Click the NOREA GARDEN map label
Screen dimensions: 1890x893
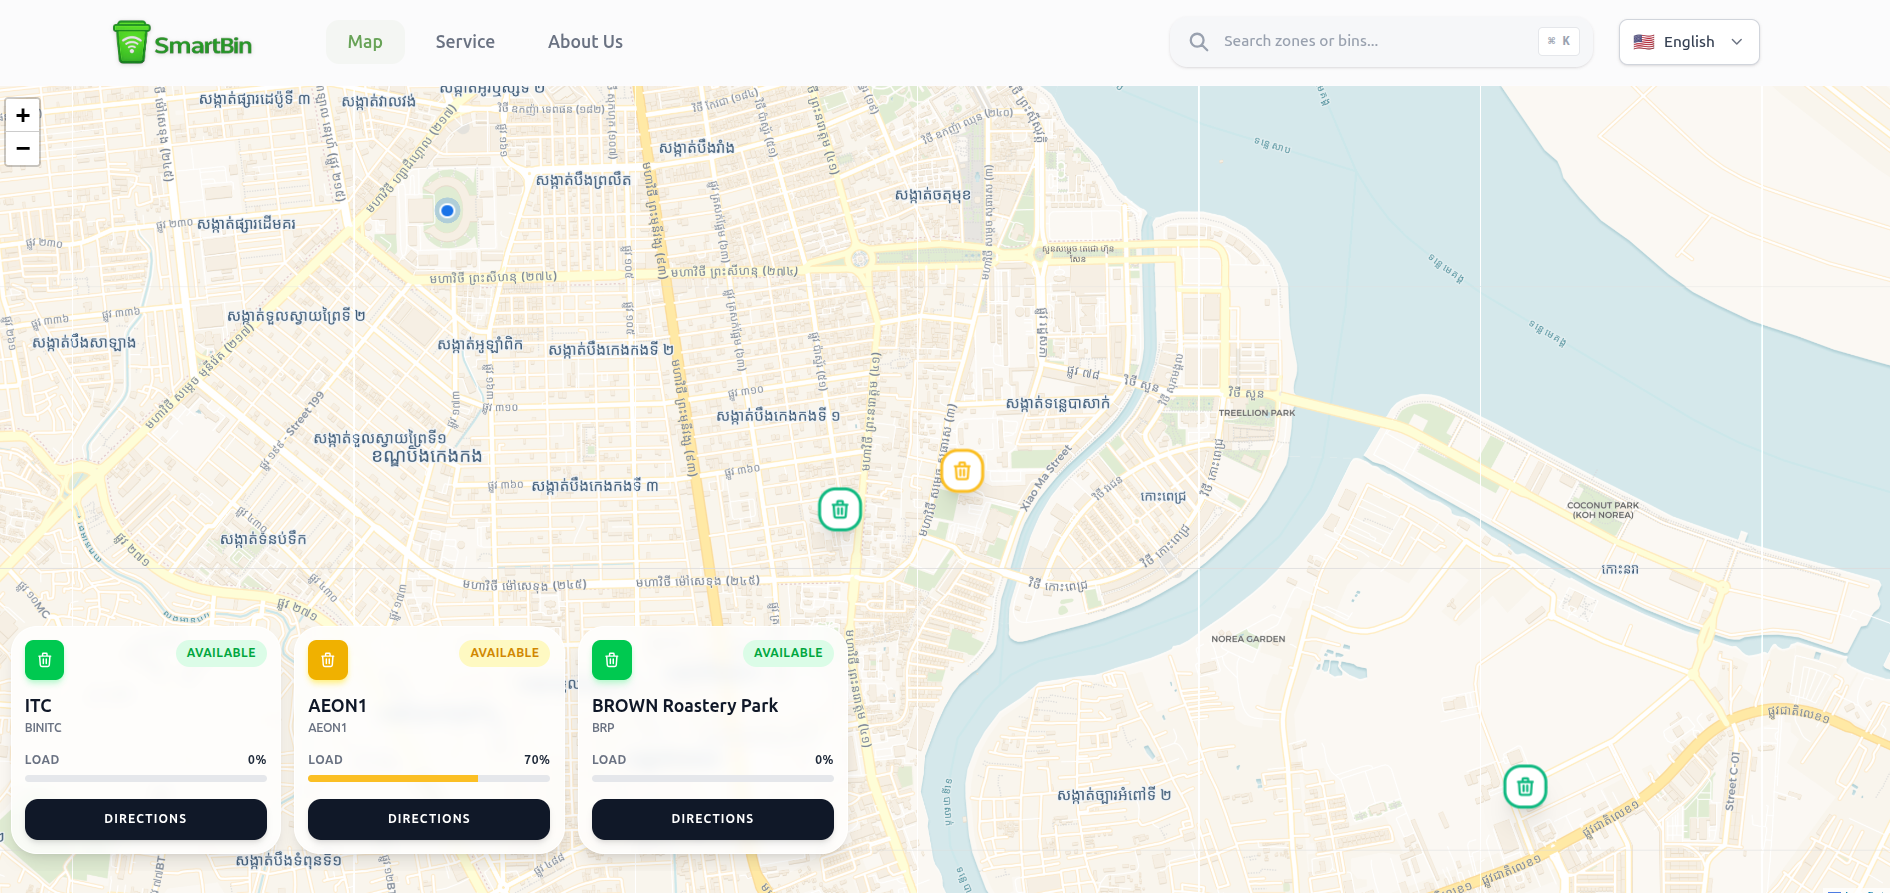(x=1248, y=639)
